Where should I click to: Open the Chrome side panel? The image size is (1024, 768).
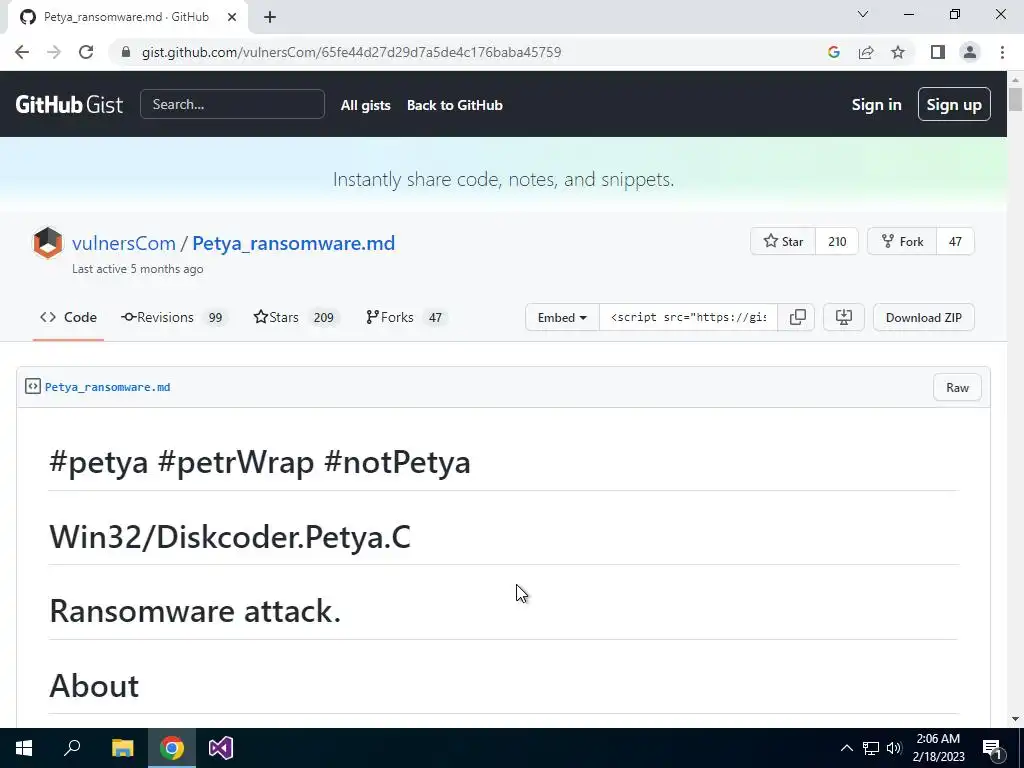click(937, 52)
